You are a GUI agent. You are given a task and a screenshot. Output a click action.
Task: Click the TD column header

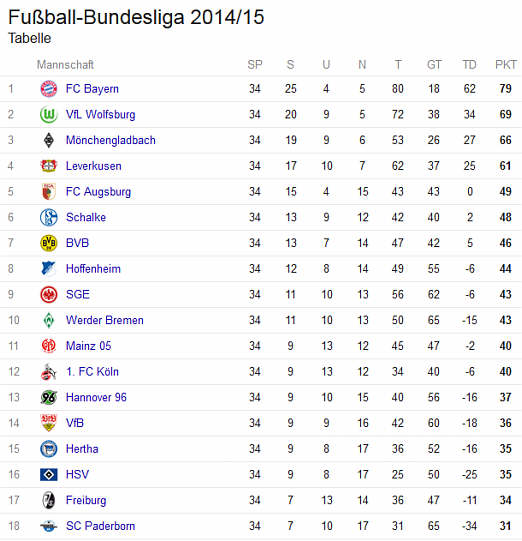[x=469, y=65]
